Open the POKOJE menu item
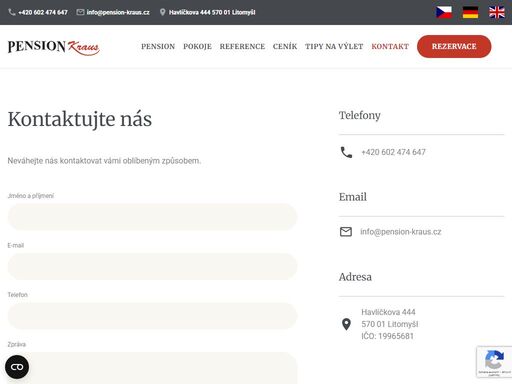This screenshot has height=384, width=512. (197, 46)
